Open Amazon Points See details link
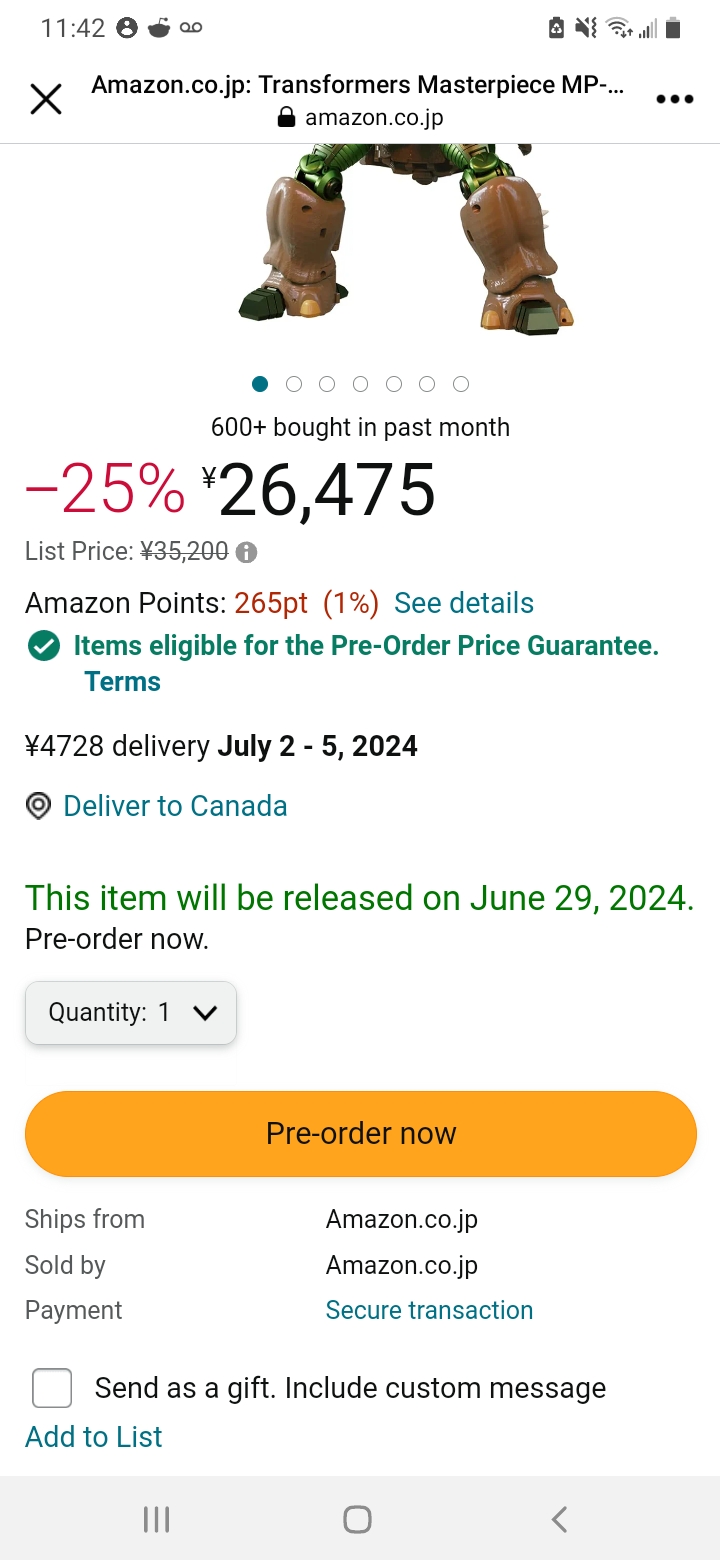 click(464, 603)
